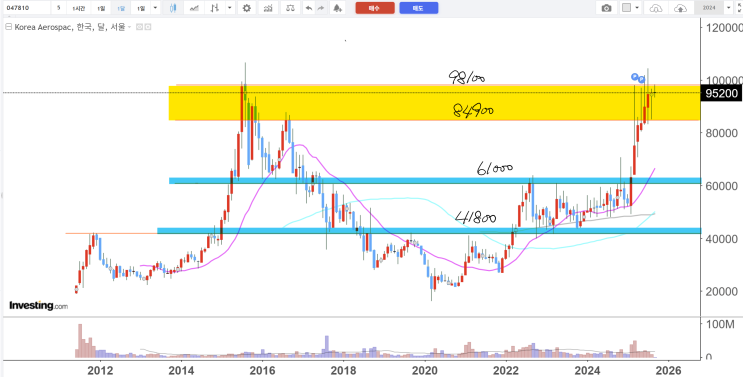Image resolution: width=743 pixels, height=377 pixels.
Task: Toggle the legend visibility icon beside symbol title
Action: 139,27
